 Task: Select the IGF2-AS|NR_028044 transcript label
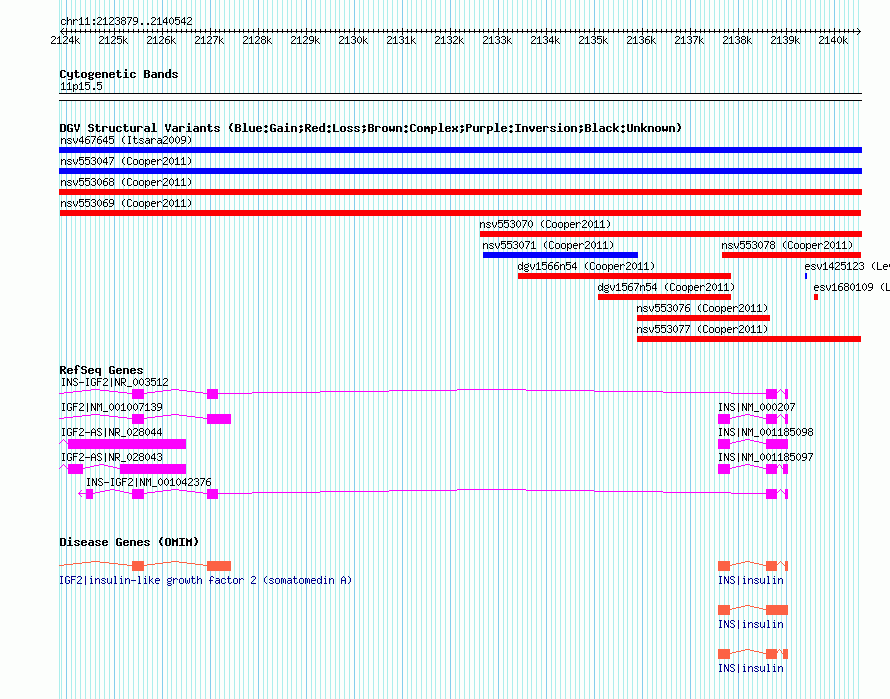click(x=111, y=432)
